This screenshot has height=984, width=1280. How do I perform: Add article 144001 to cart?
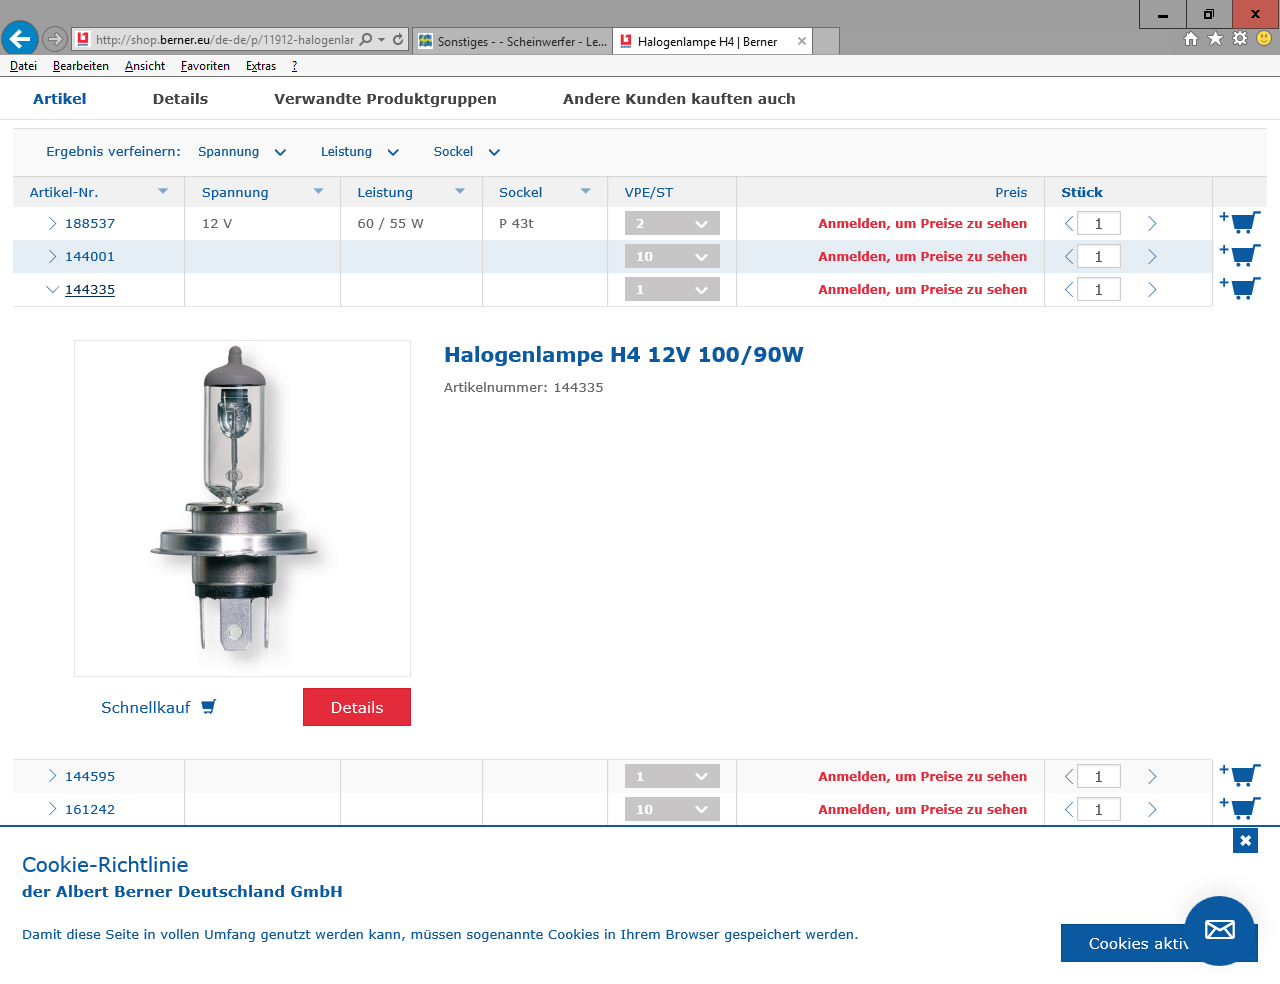coord(1240,255)
